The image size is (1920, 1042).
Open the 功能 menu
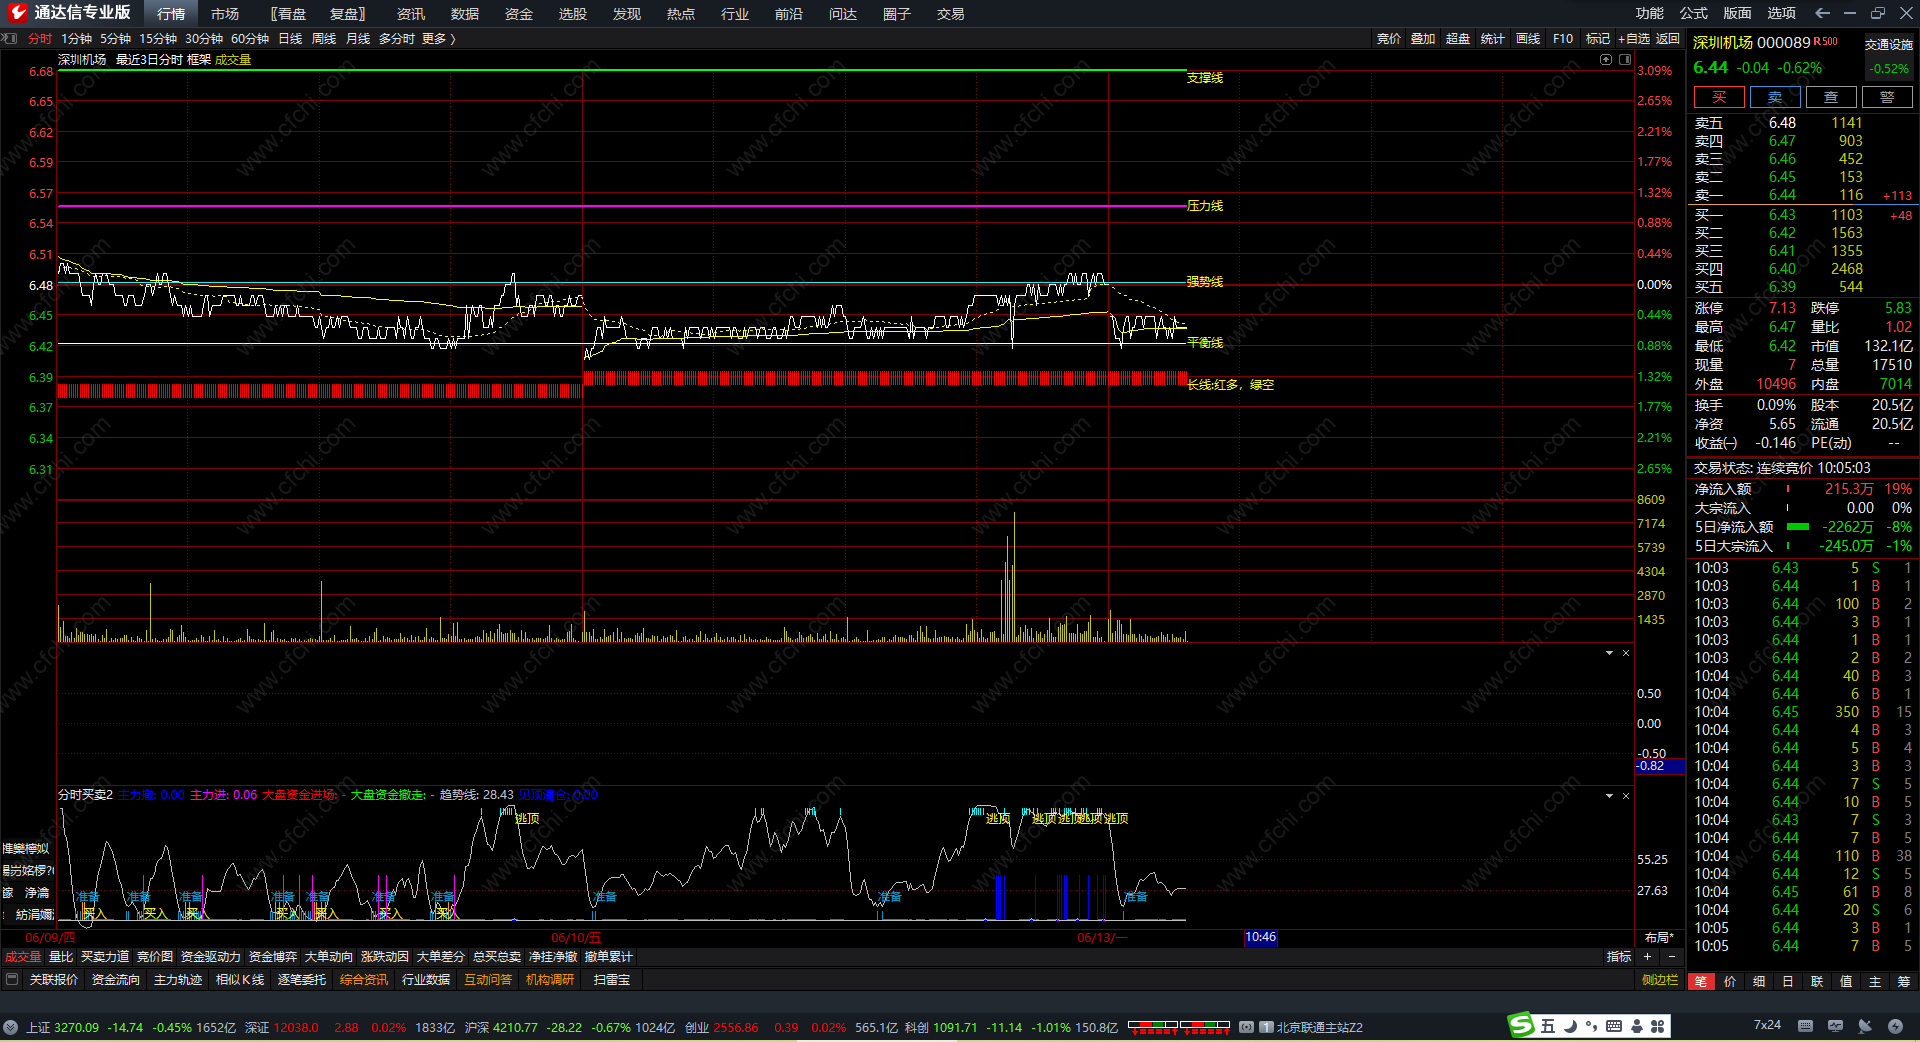[x=1650, y=13]
